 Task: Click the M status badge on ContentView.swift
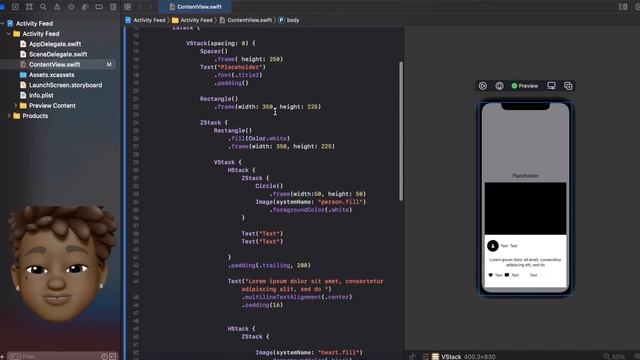click(x=109, y=64)
